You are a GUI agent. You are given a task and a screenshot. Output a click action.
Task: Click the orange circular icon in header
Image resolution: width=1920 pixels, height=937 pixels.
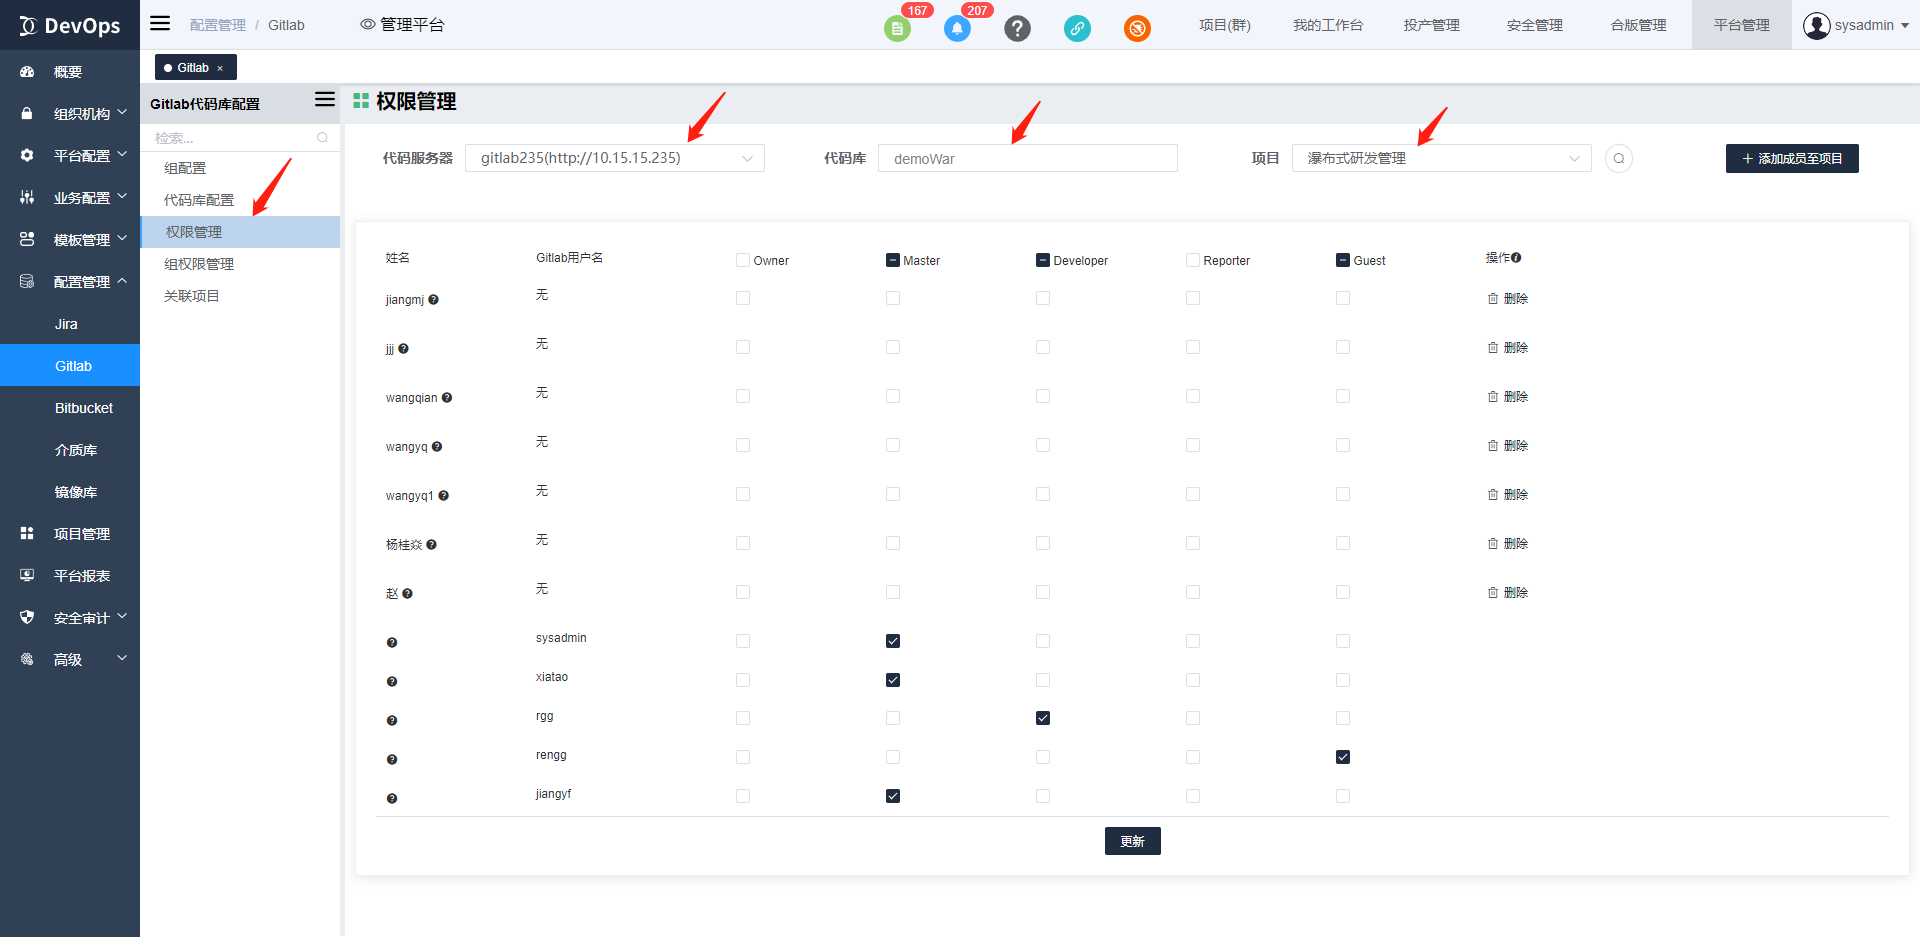coord(1137,28)
